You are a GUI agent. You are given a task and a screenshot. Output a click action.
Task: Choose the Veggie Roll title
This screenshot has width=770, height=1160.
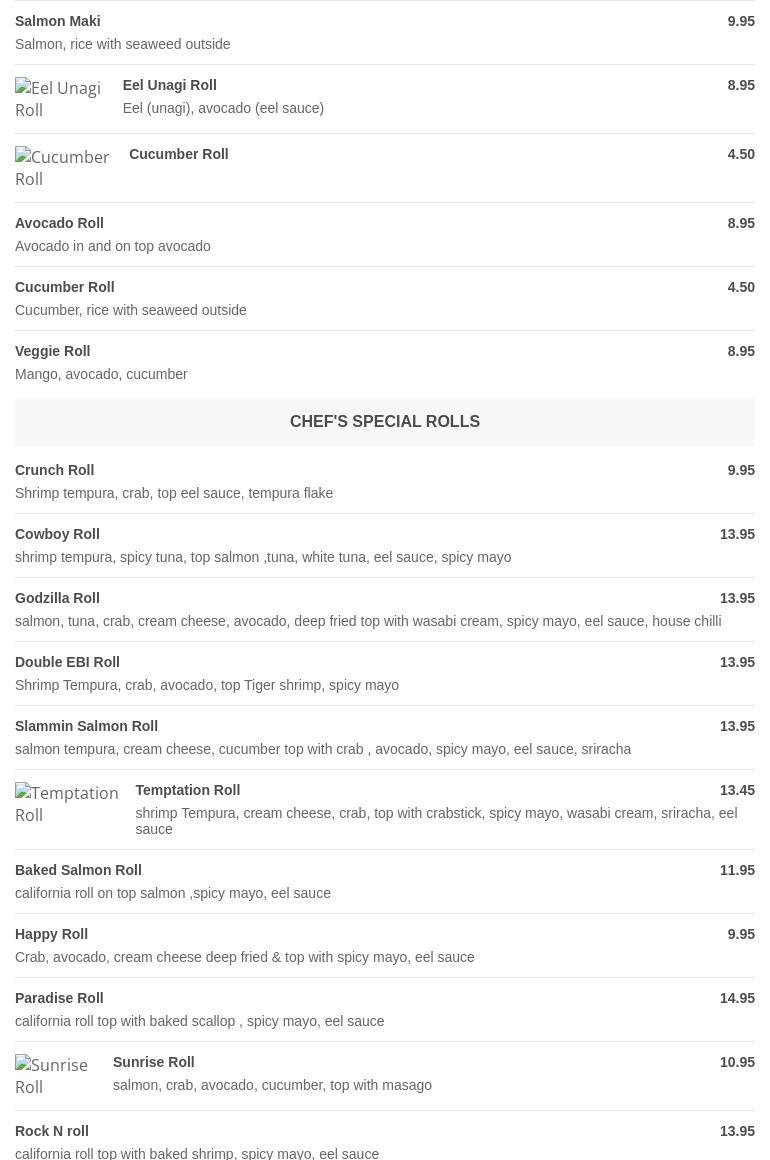[53, 351]
